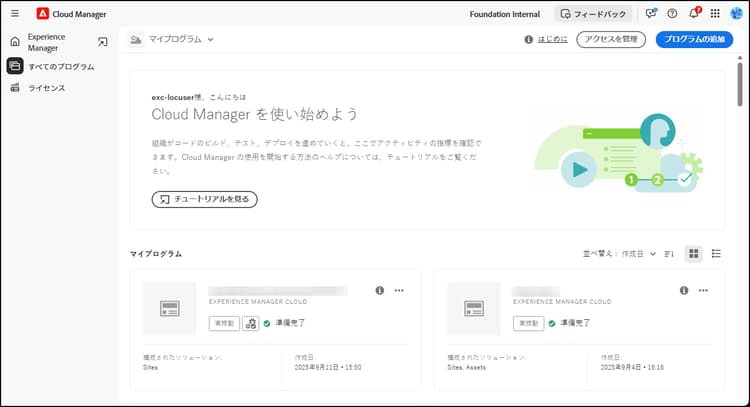Toggle the sort direction icon
The width and height of the screenshot is (750, 407).
click(669, 254)
